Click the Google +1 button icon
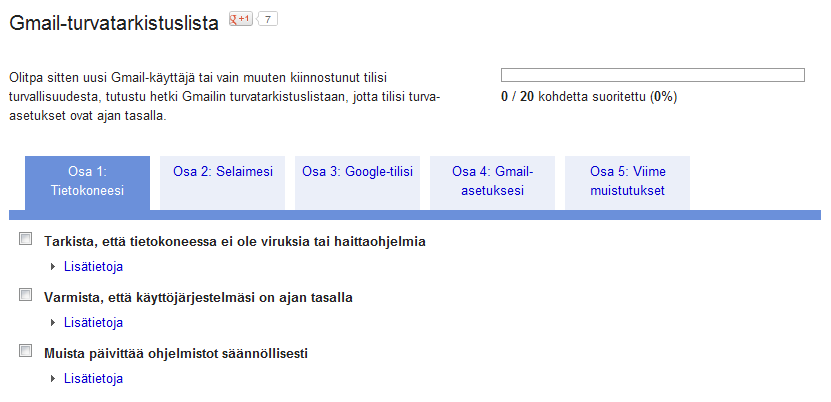 240,19
